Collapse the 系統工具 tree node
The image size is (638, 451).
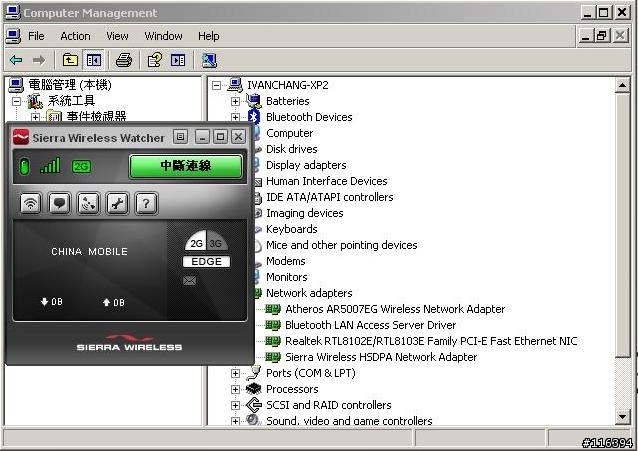point(16,101)
